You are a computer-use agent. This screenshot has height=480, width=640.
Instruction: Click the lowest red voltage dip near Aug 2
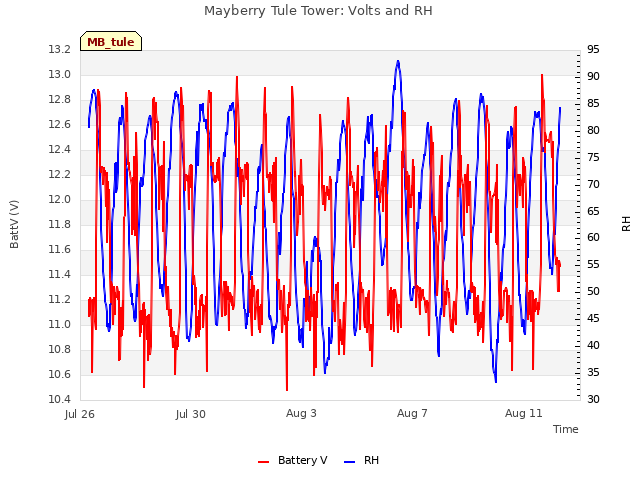point(287,389)
